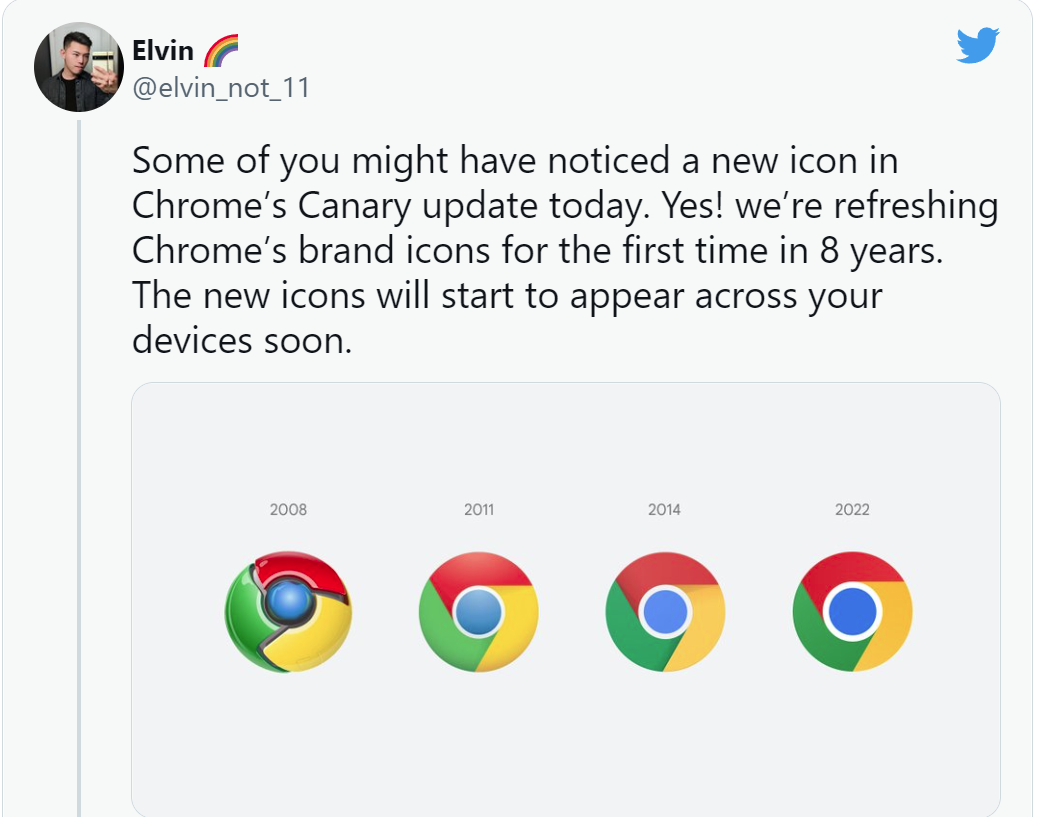Click the Twitter bird logo
Viewport: 1039px width, 817px height.
click(x=977, y=46)
